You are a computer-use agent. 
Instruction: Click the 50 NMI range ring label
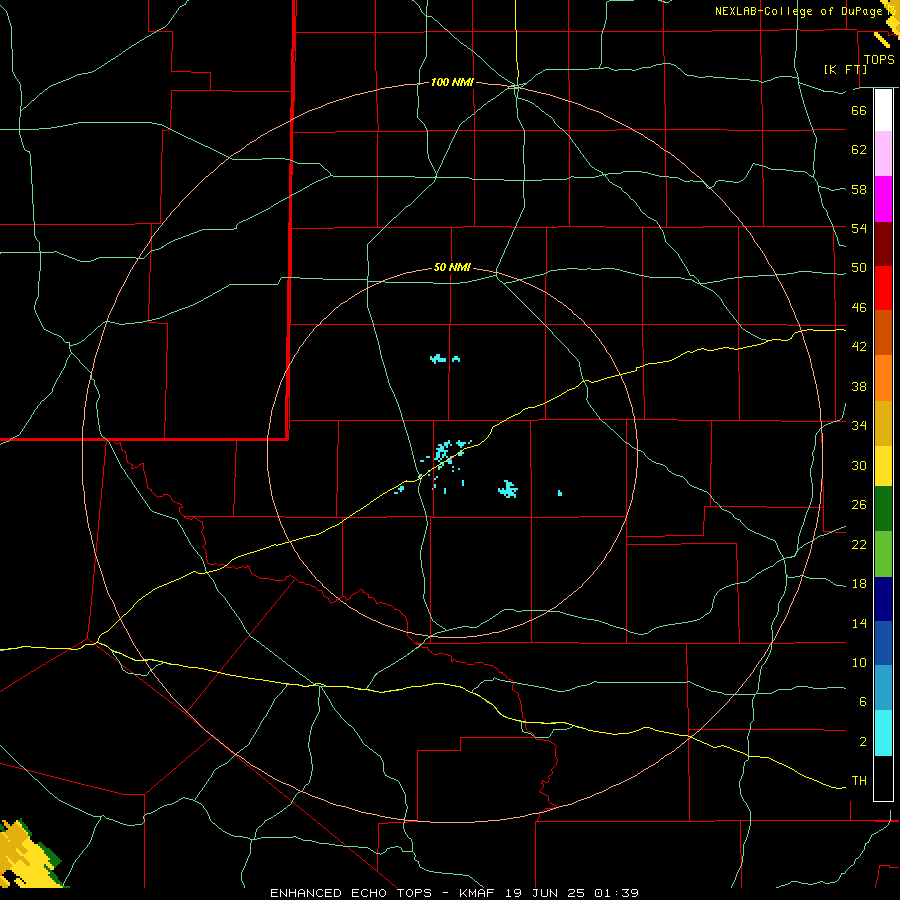452,267
